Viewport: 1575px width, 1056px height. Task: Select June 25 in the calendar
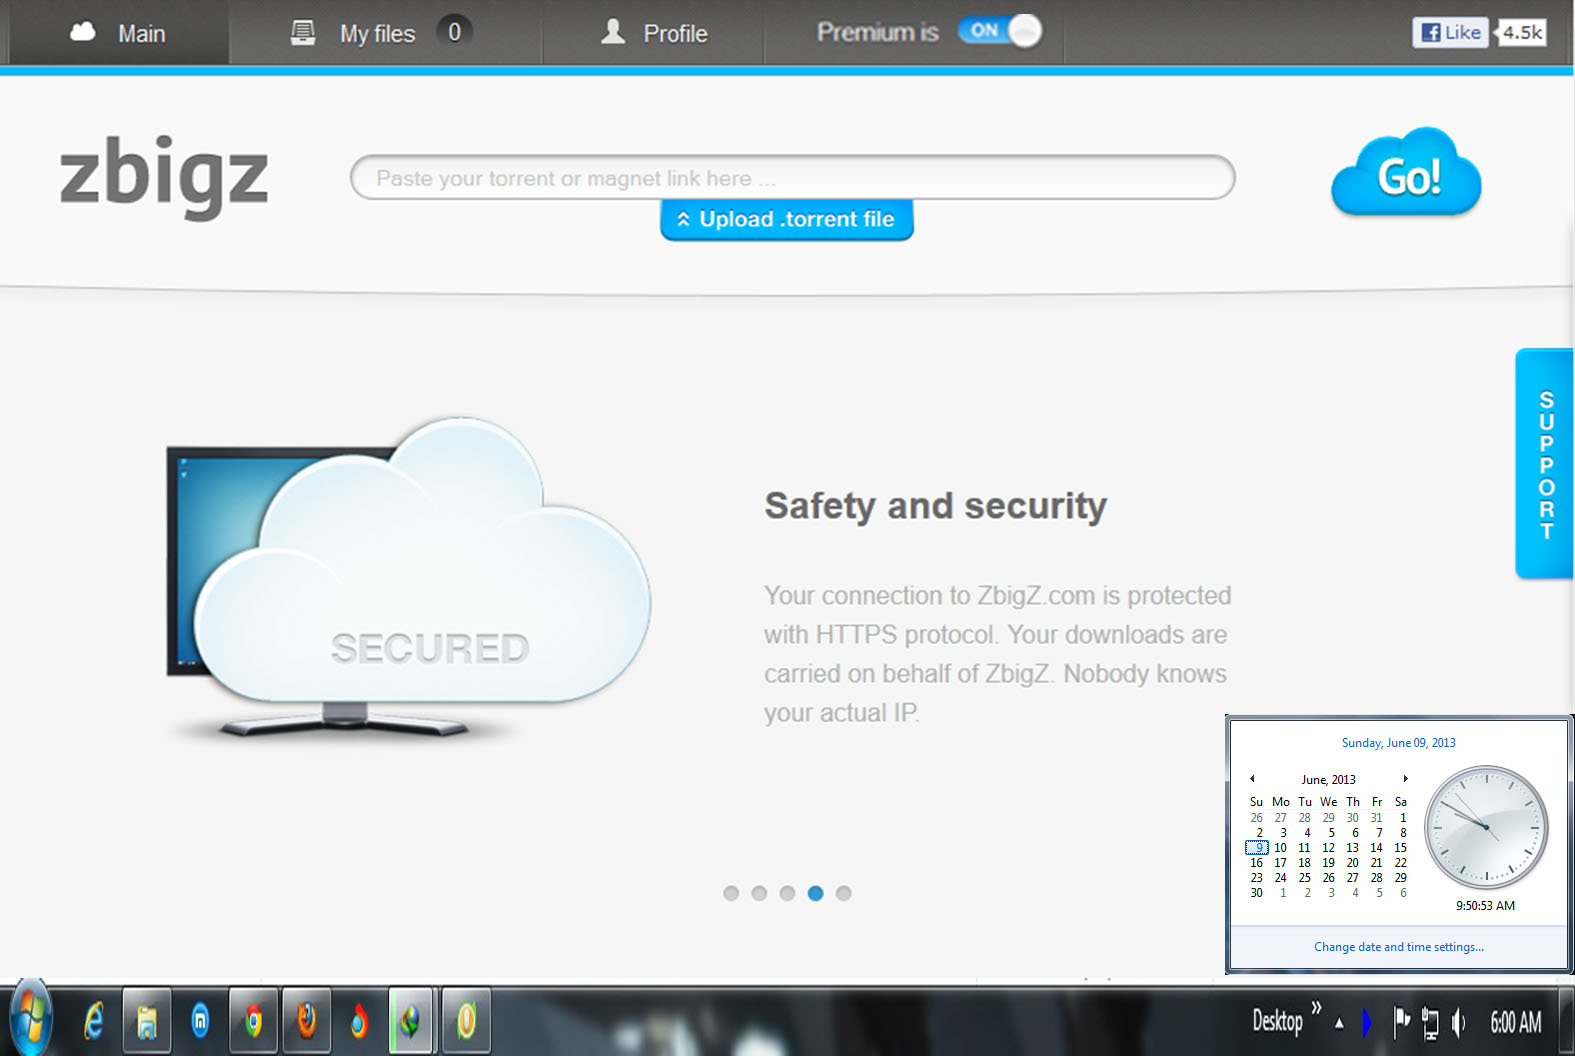pyautogui.click(x=1304, y=877)
